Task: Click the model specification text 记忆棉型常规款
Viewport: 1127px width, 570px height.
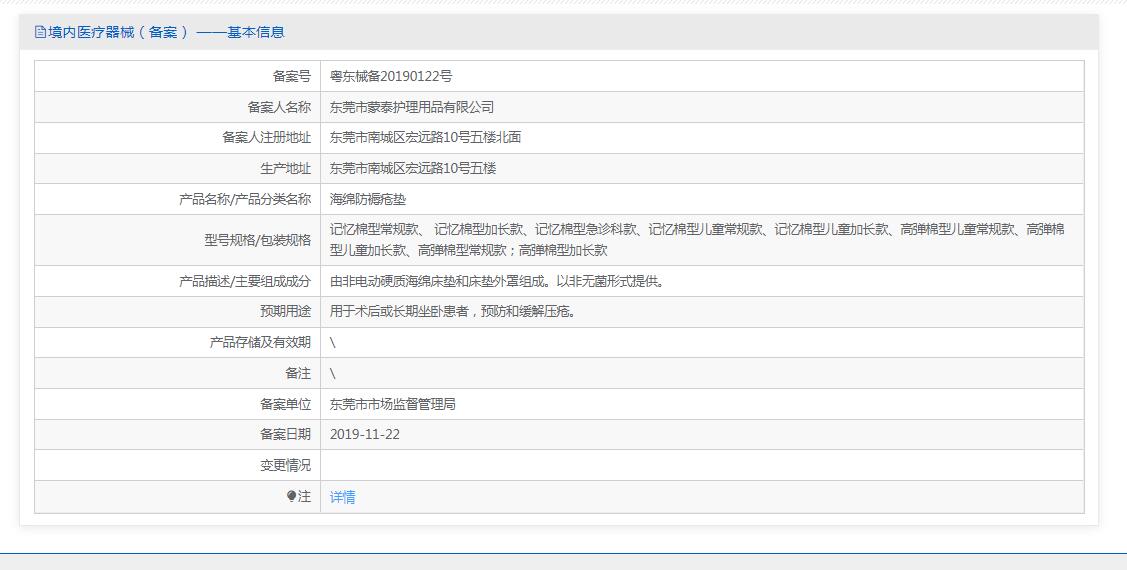Action: pyautogui.click(x=374, y=229)
